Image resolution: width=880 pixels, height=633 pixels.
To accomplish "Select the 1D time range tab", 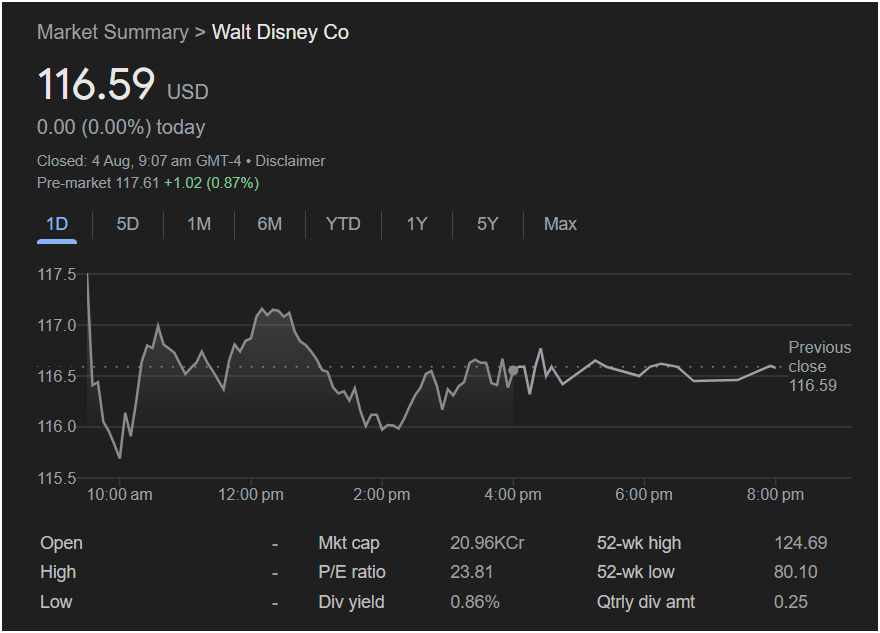I will pos(57,224).
